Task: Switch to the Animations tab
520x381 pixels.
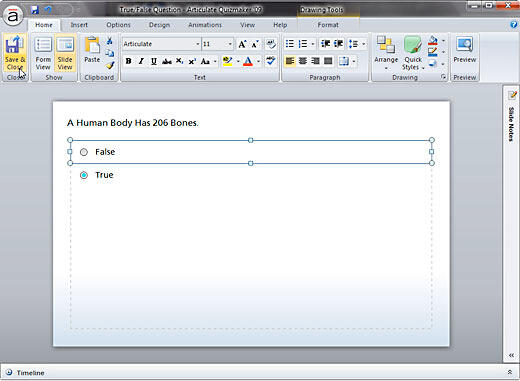Action: point(205,25)
